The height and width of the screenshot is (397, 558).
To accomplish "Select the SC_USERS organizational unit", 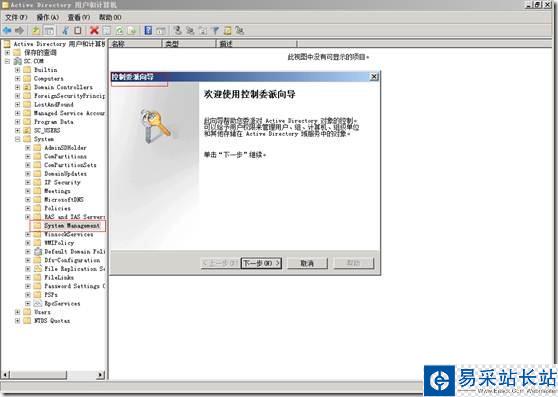I will tap(47, 131).
